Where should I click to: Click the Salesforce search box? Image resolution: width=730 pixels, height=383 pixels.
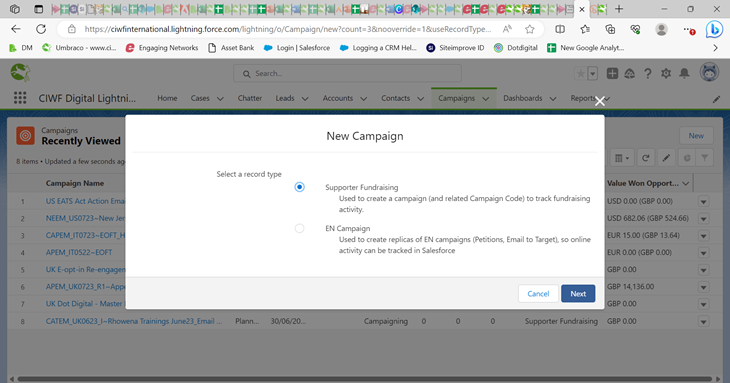point(347,74)
